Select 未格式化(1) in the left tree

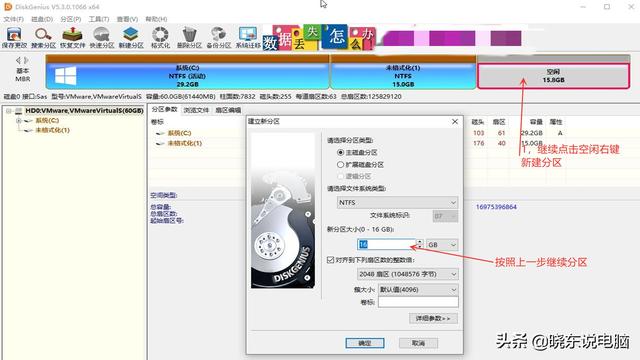52,130
